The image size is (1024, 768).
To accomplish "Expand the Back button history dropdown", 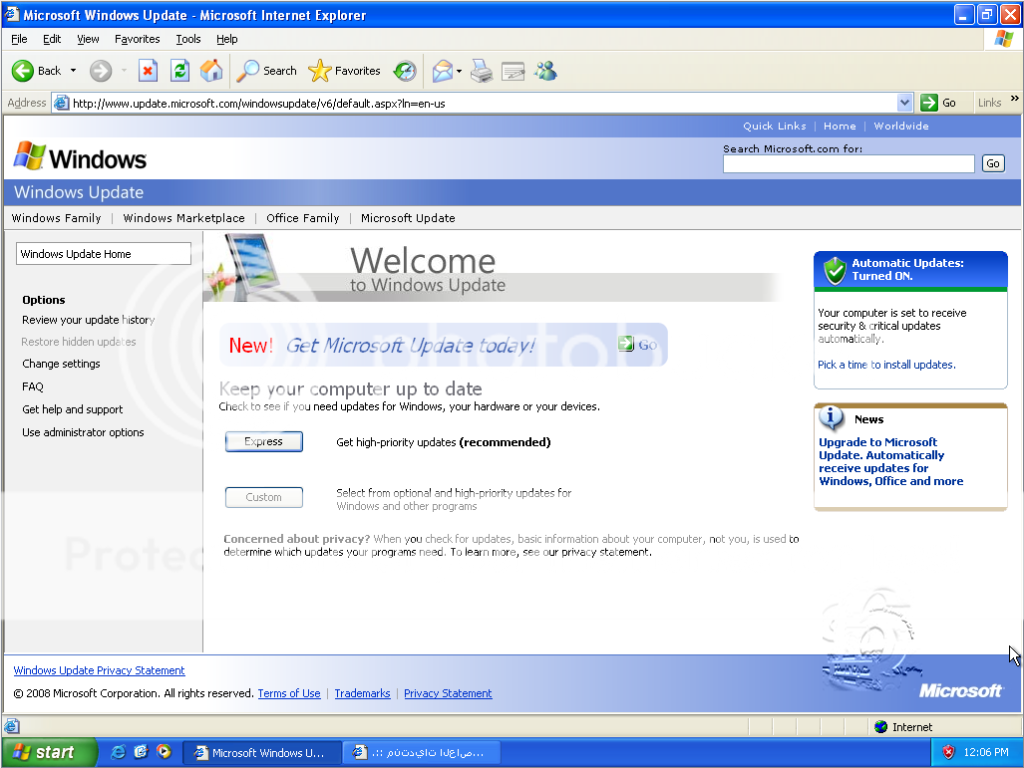I will [x=73, y=71].
